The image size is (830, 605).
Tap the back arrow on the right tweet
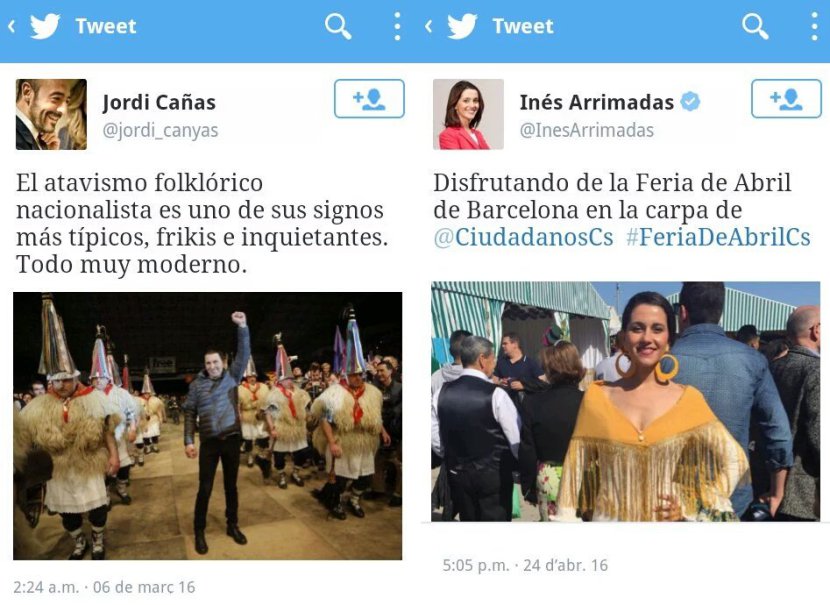pyautogui.click(x=429, y=26)
